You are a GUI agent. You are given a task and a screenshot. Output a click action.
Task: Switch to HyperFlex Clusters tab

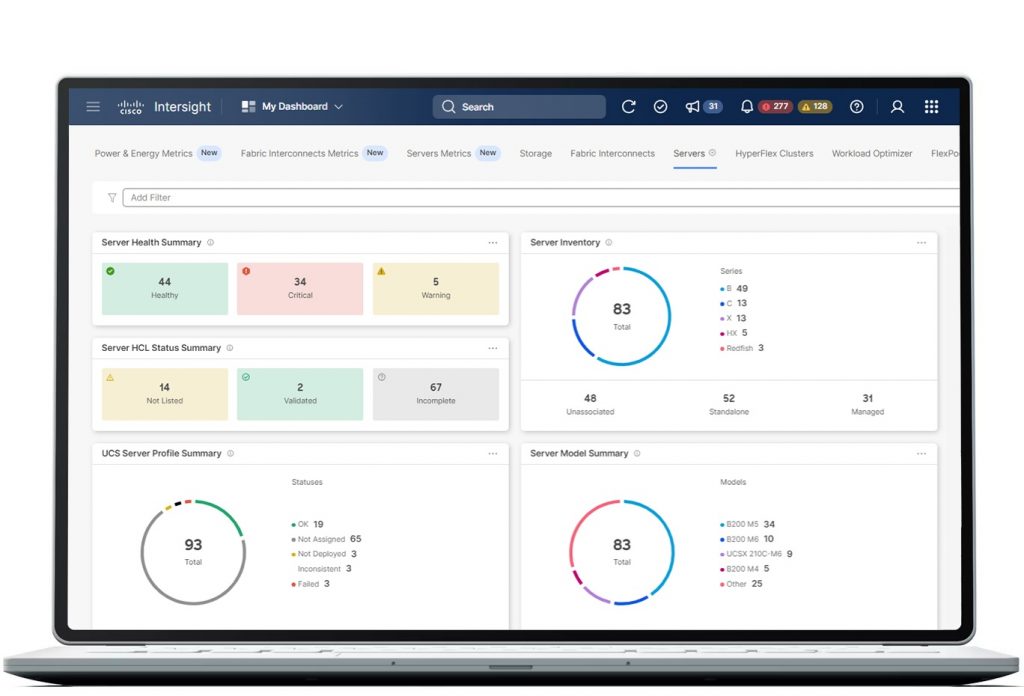[x=774, y=154]
